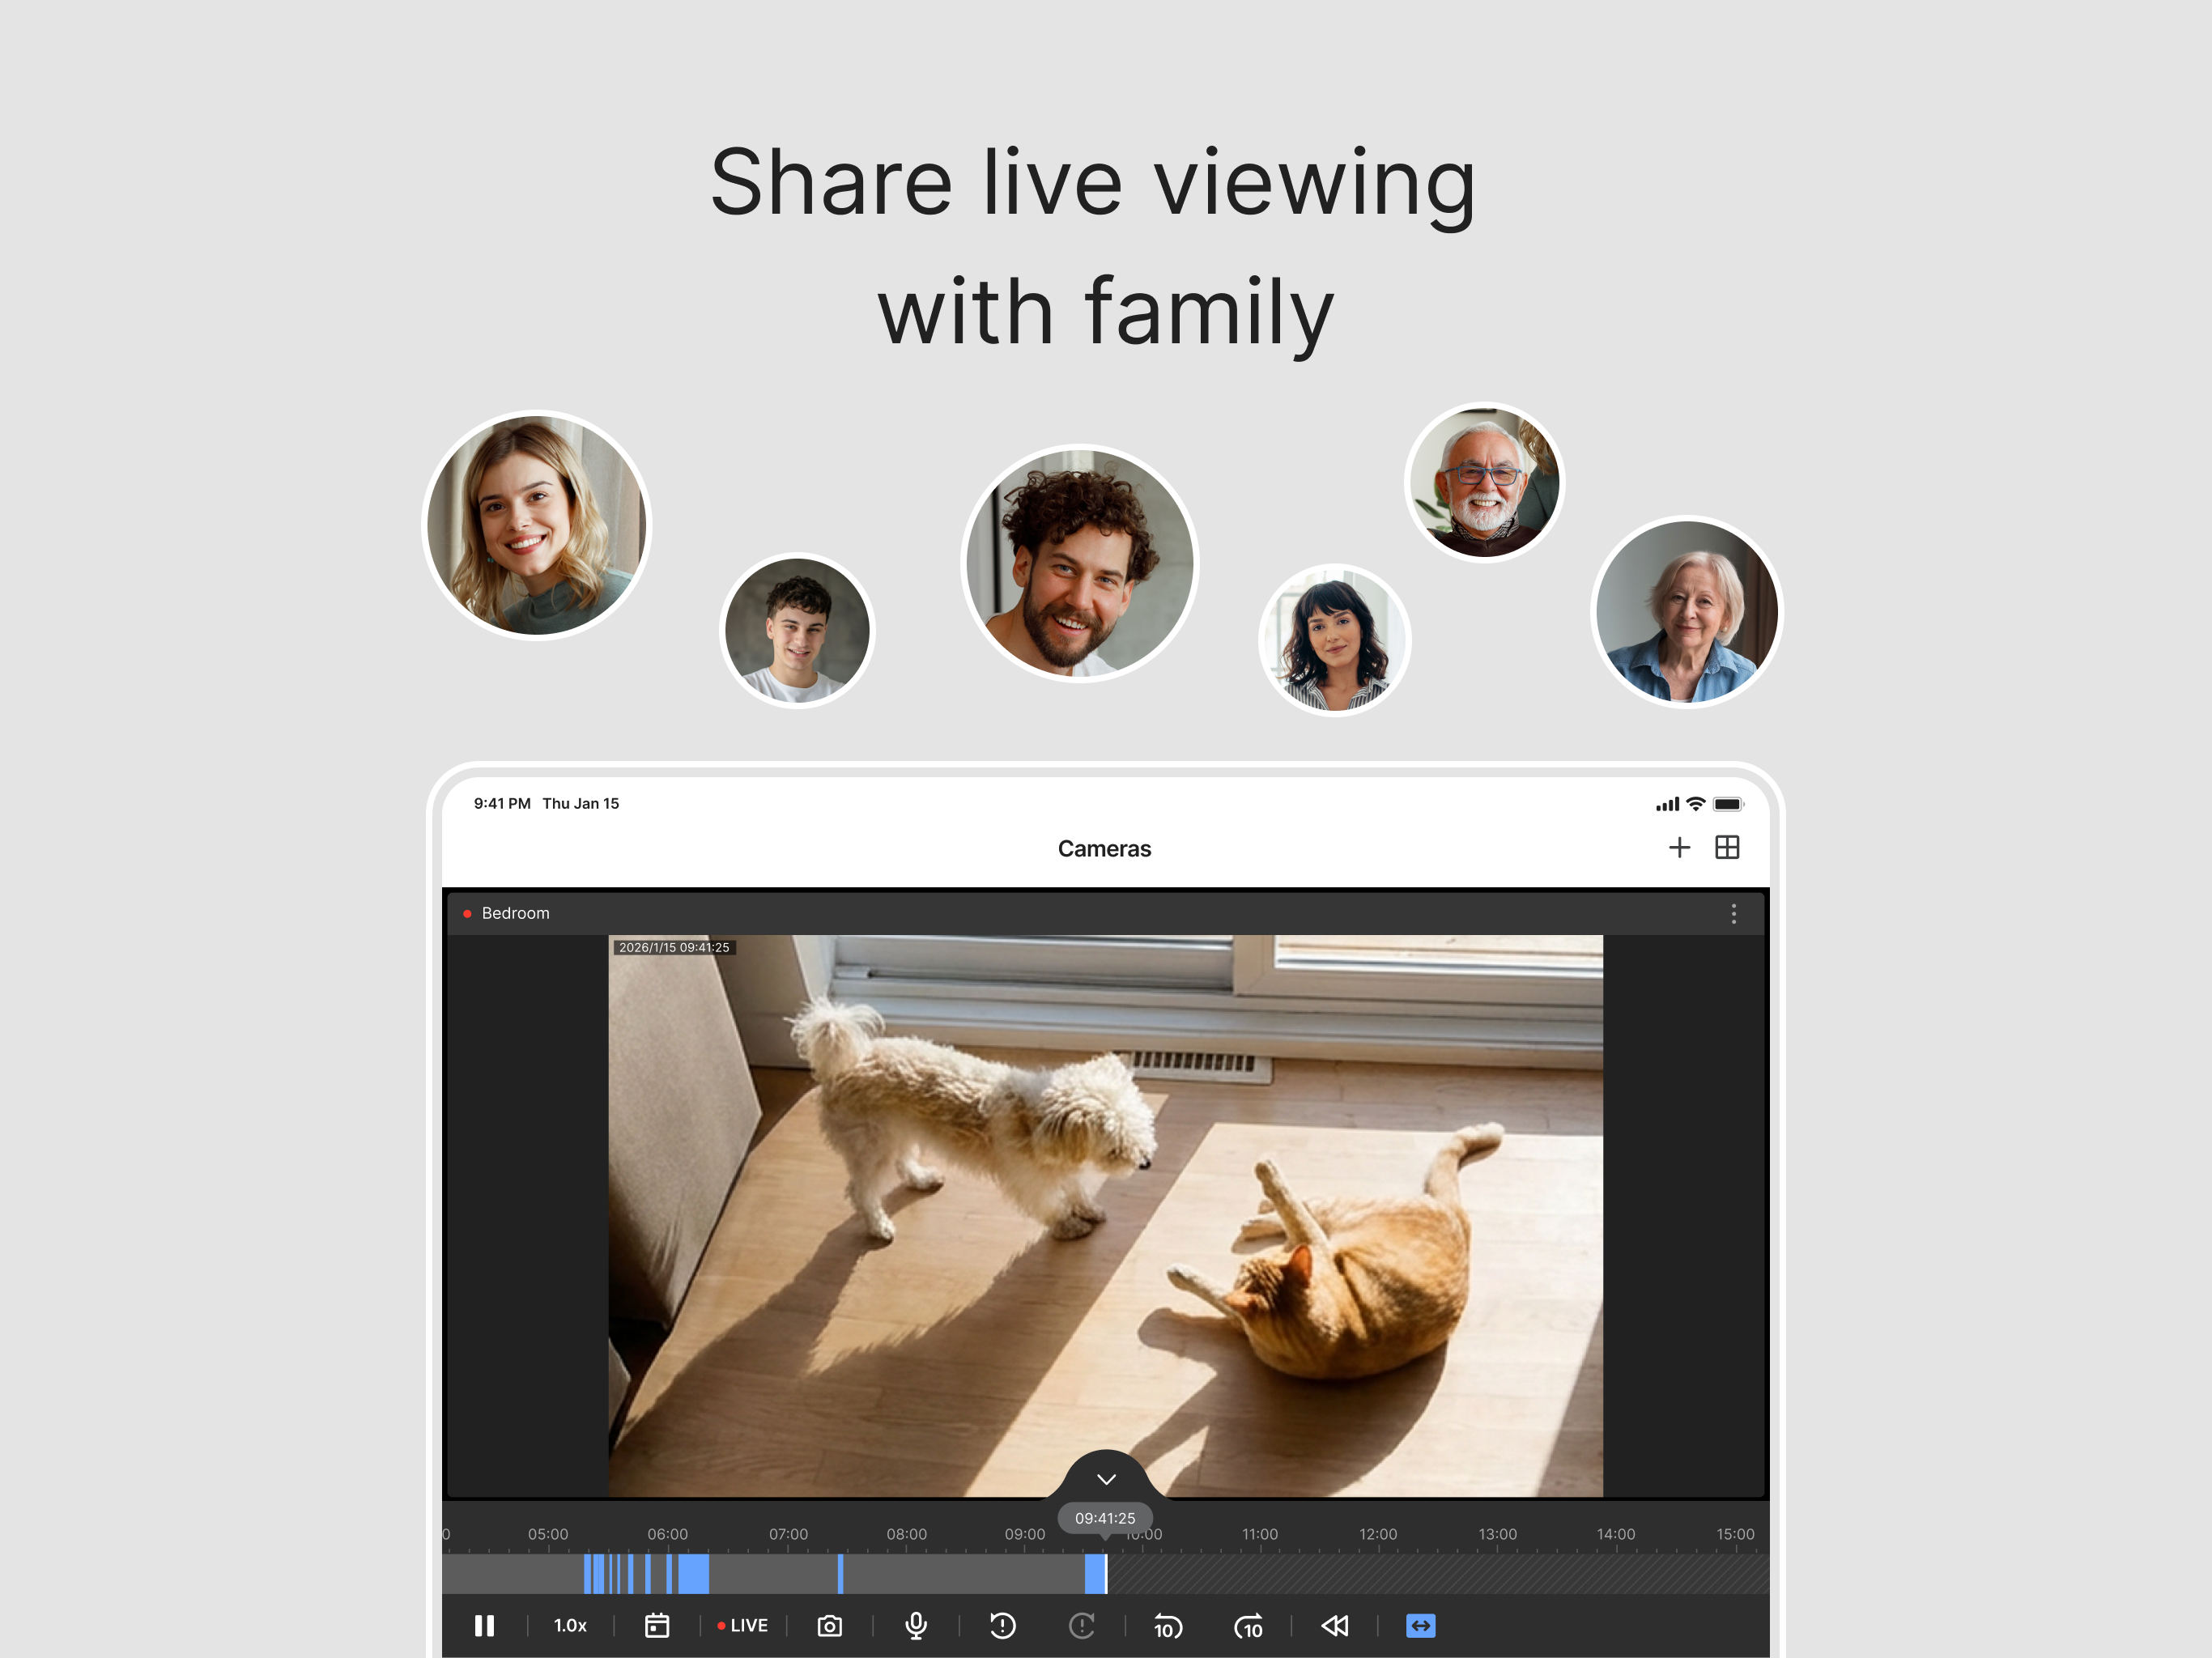This screenshot has width=2212, height=1658.
Task: Jump to LIVE view
Action: [743, 1626]
